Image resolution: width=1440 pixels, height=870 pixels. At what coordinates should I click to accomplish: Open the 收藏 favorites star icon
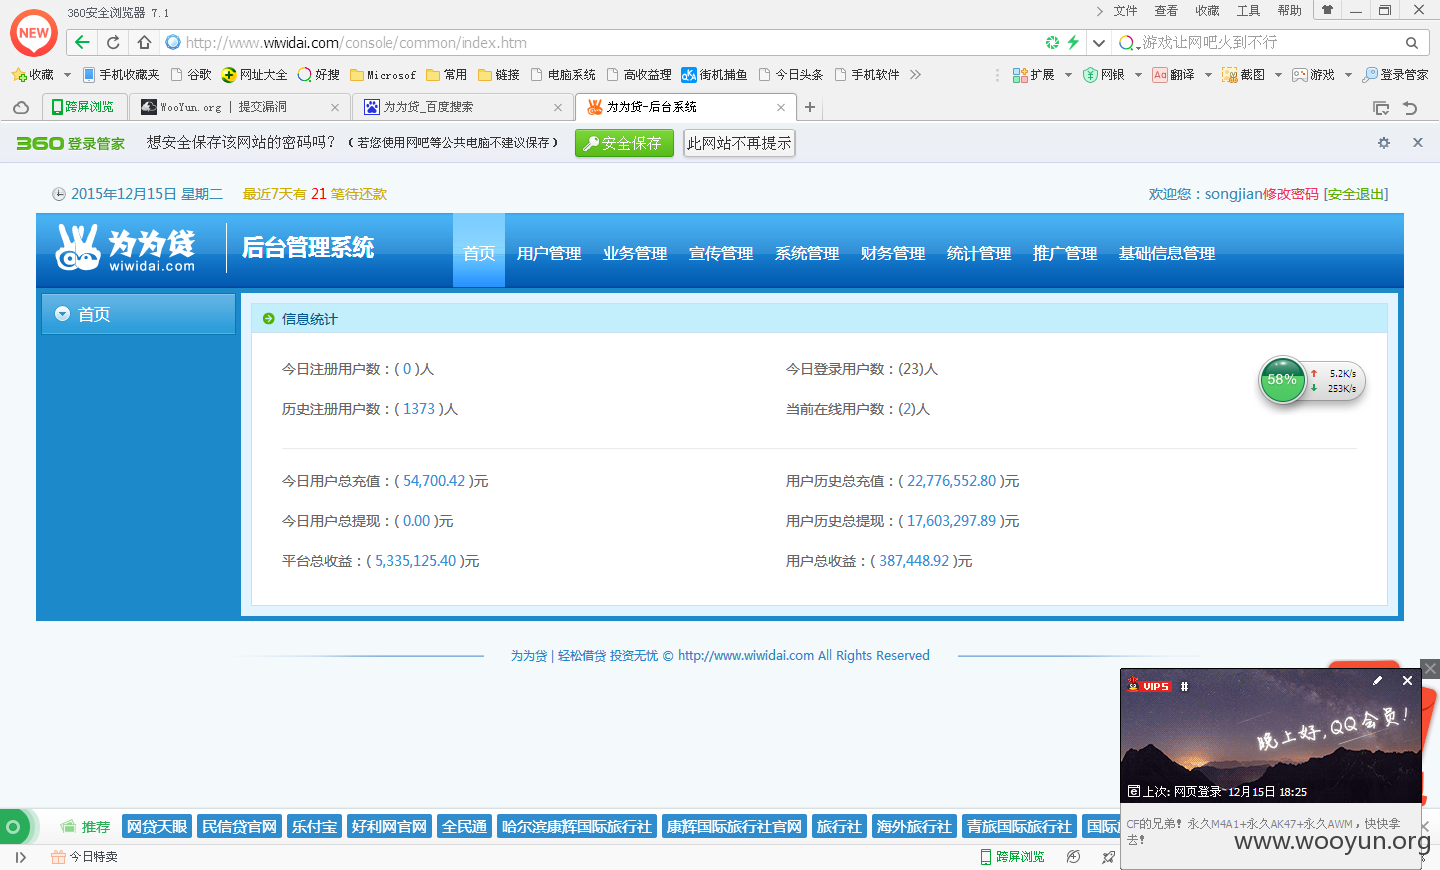19,75
